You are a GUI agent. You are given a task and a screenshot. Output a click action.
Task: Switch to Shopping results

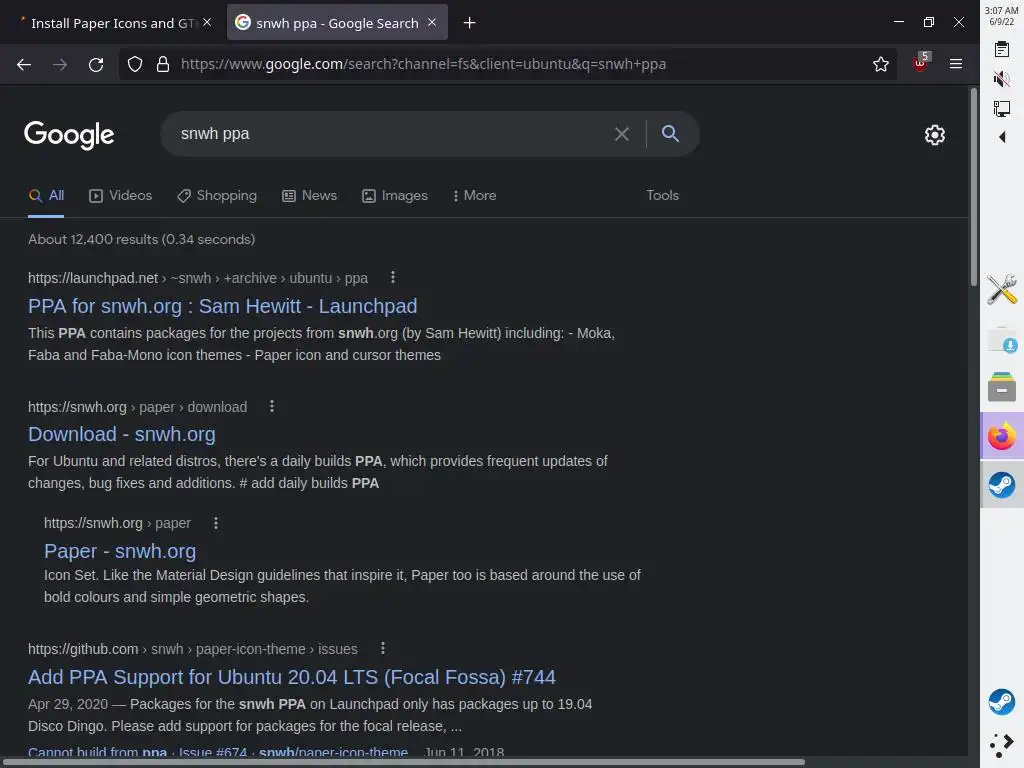point(217,195)
